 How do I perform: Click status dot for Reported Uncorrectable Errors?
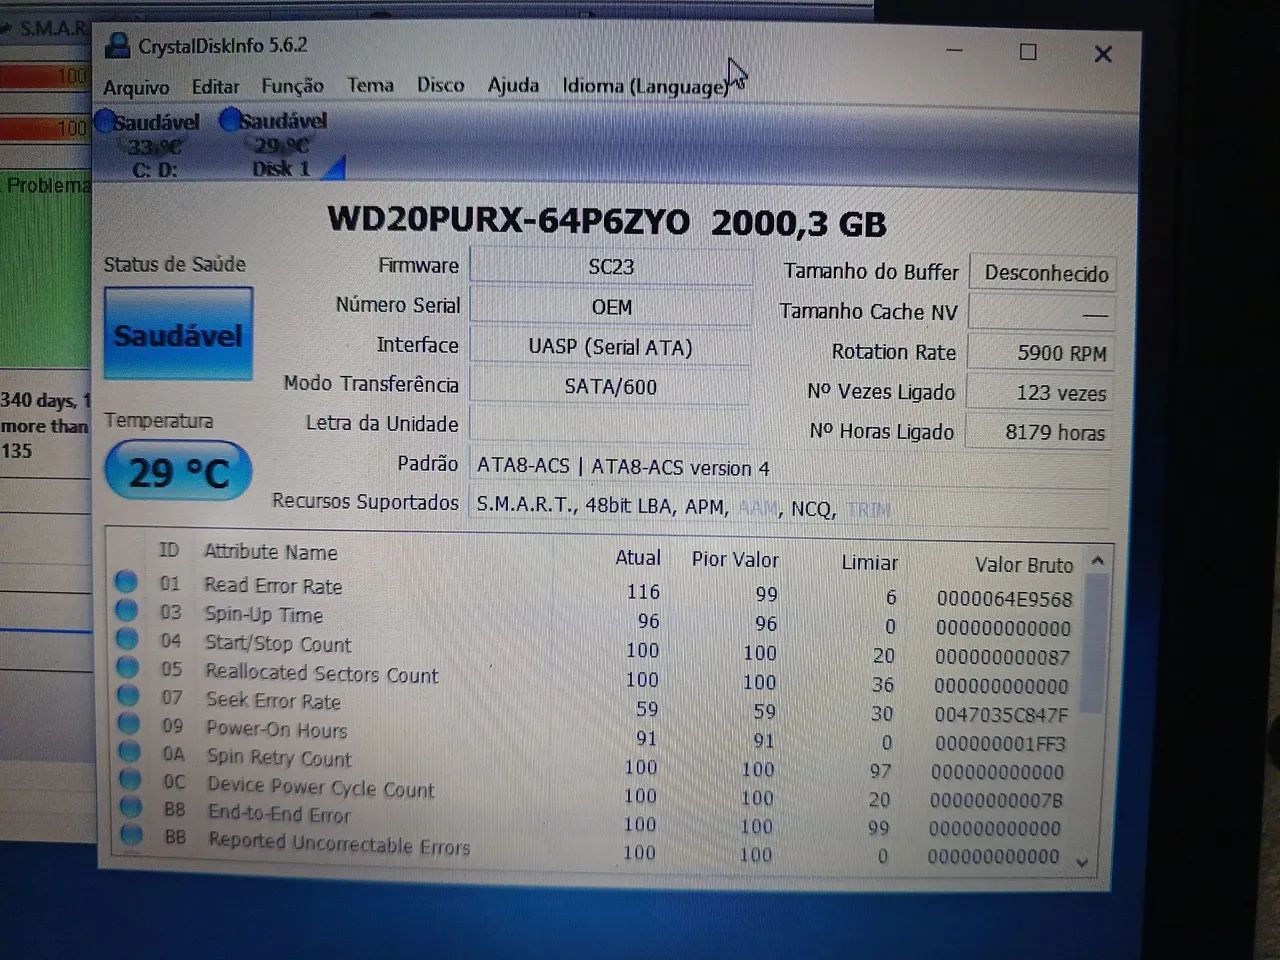pos(132,833)
